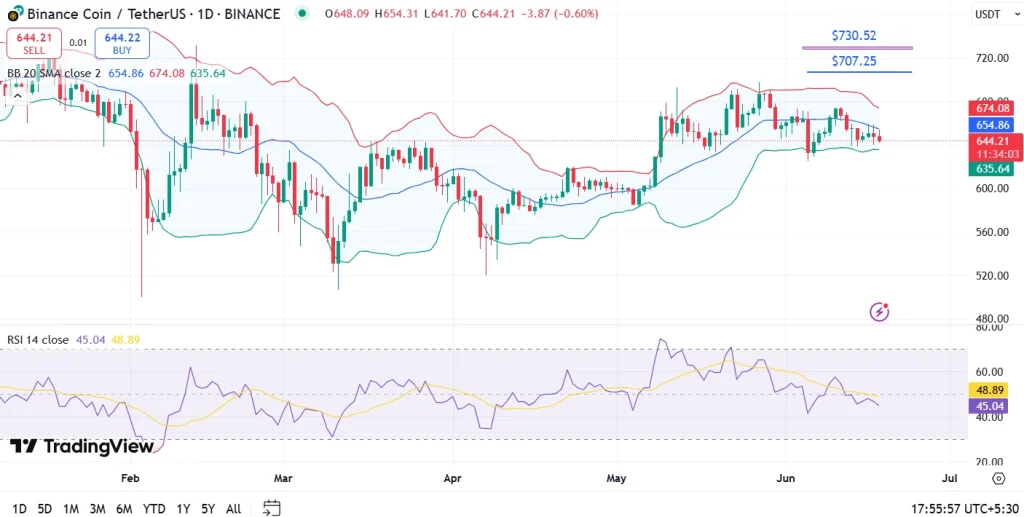
Task: Click the 644.22 BUY button
Action: (122, 44)
